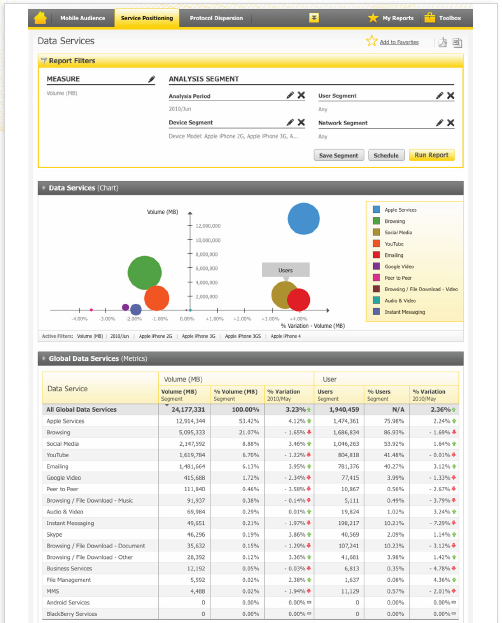This screenshot has width=502, height=623.
Task: Expand the navigation bar dropdown arrow
Action: click(314, 18)
